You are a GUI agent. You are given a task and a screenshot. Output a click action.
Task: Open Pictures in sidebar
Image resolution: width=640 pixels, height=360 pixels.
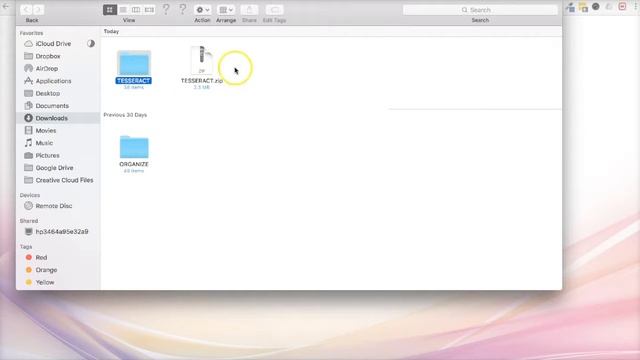coord(47,156)
